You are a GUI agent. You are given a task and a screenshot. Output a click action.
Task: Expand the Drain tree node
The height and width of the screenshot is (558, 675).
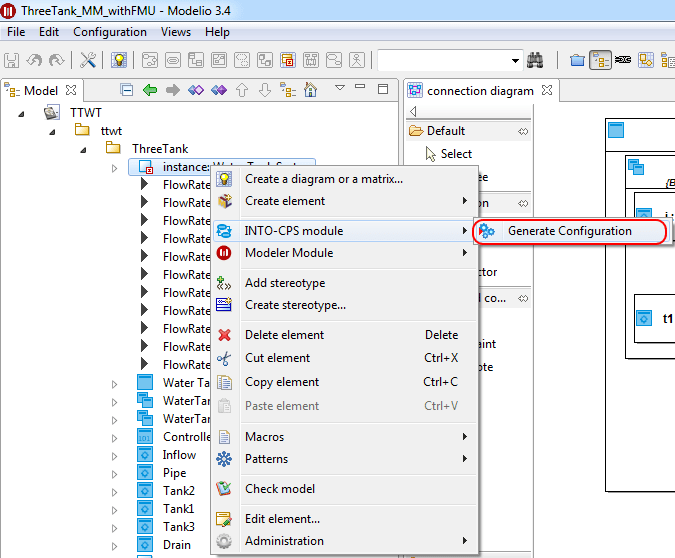(x=114, y=546)
